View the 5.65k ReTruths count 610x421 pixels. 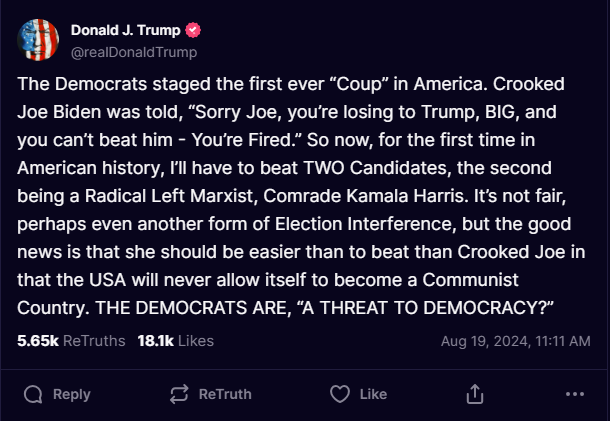click(x=38, y=341)
